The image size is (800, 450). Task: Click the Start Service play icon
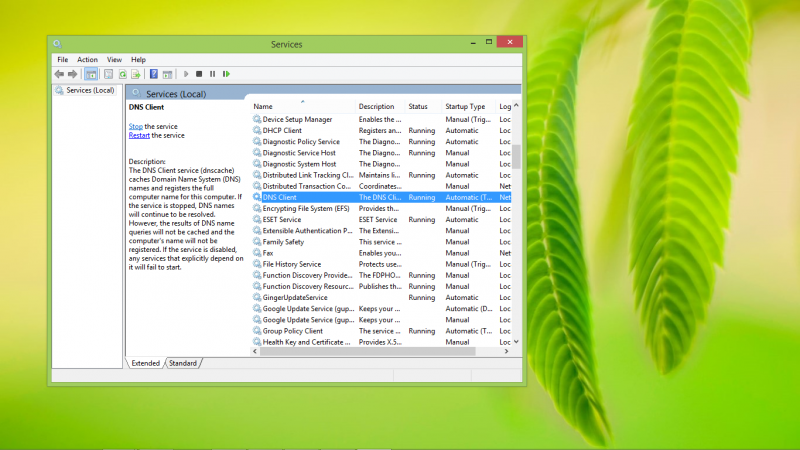point(186,74)
